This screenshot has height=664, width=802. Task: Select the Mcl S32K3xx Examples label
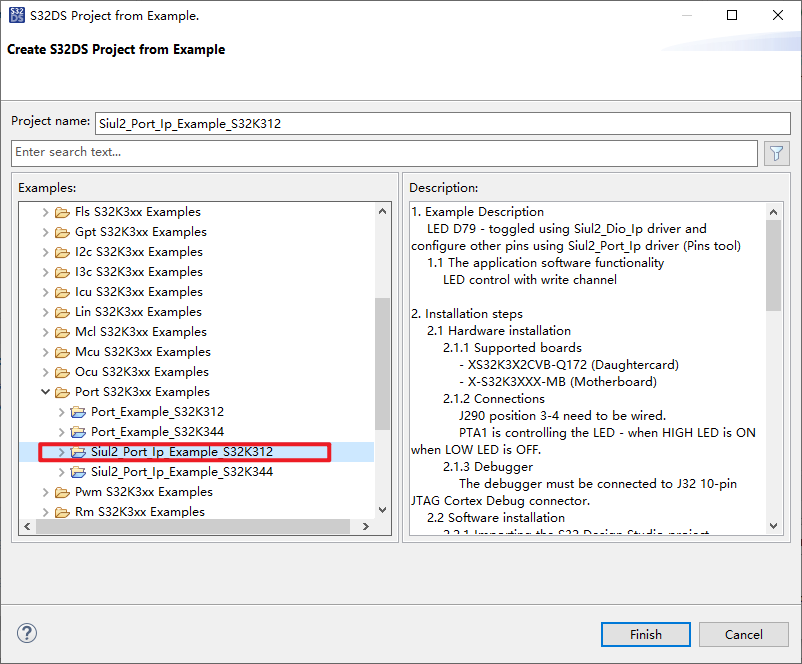pos(141,332)
